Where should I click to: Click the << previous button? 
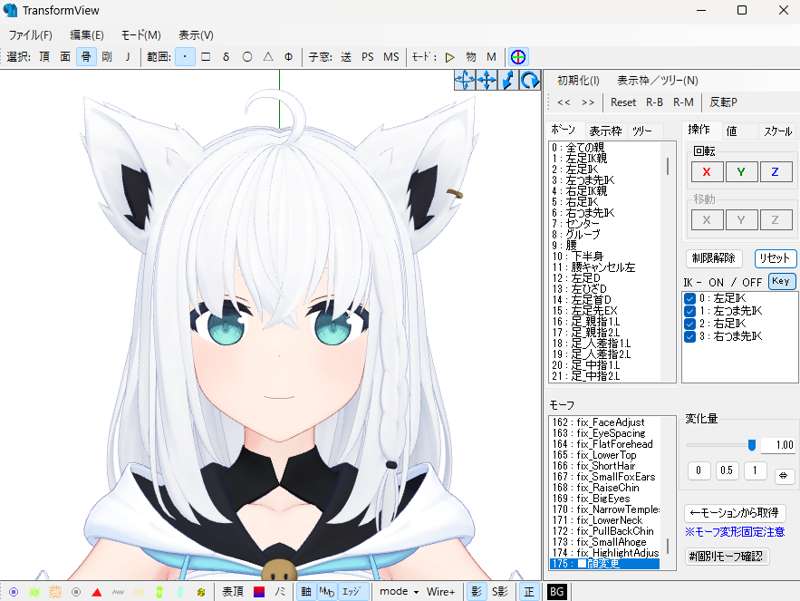coord(564,102)
